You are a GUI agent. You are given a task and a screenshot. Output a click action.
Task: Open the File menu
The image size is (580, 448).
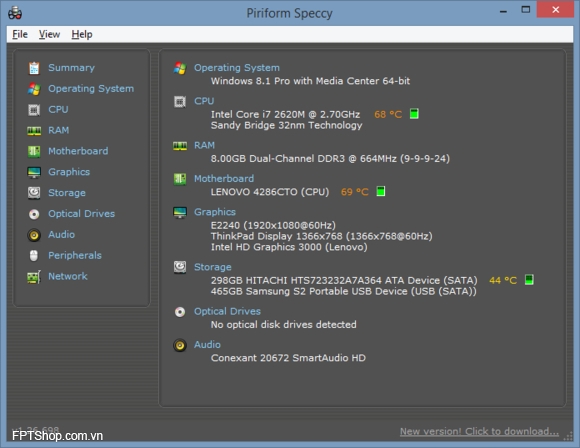click(x=20, y=34)
